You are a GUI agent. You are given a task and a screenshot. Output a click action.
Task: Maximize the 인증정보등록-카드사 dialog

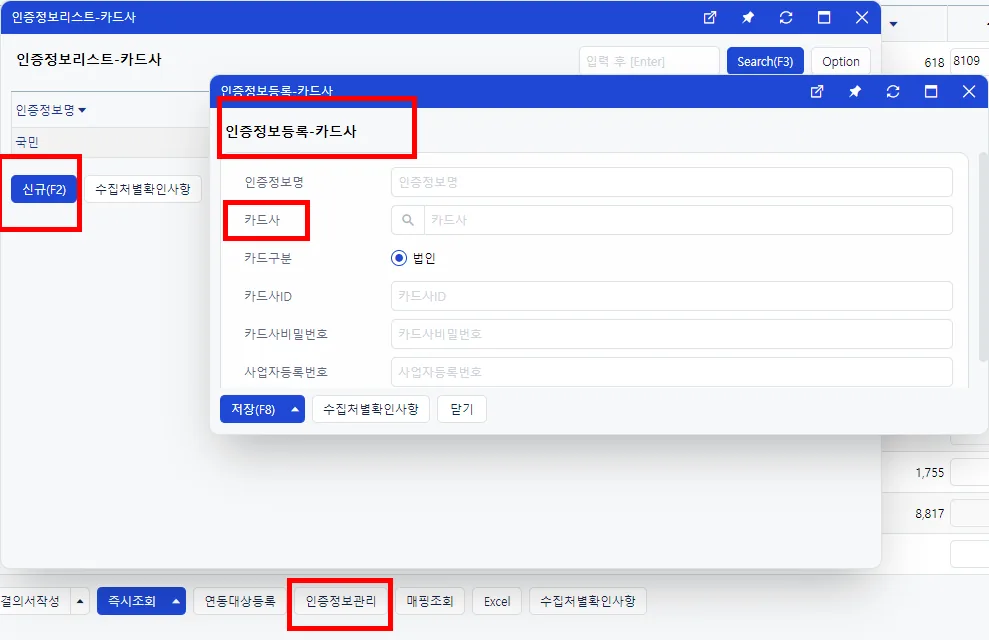click(x=931, y=91)
